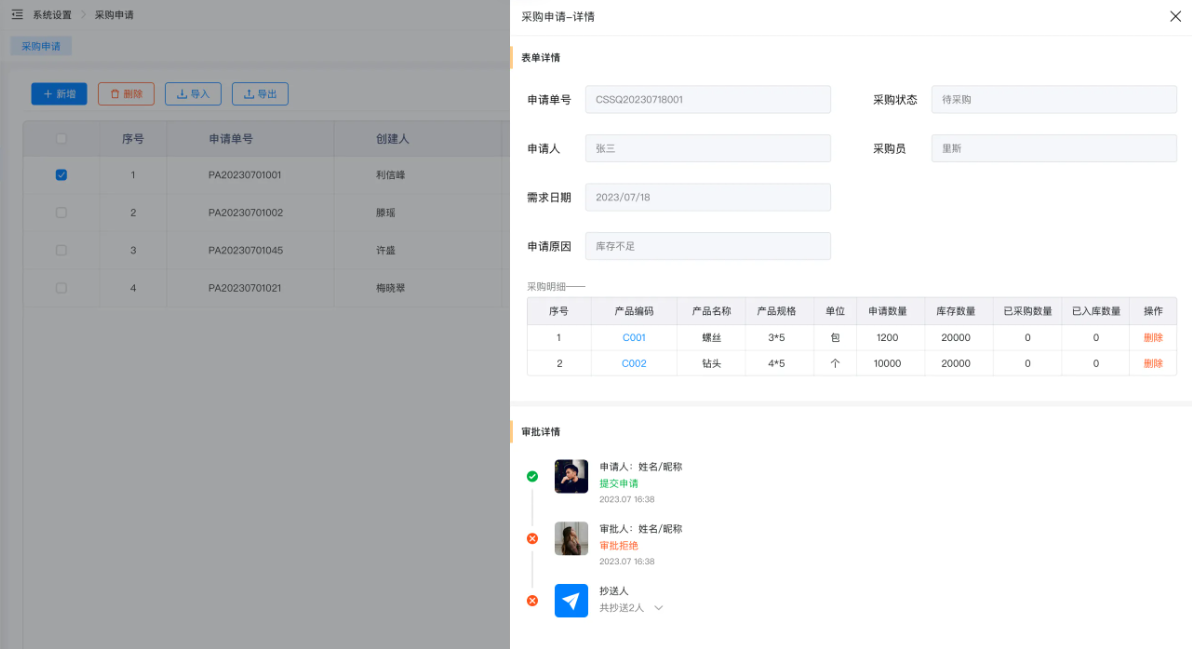Click the red status icon beside 抄送人
The image size is (1192, 649).
tap(532, 600)
